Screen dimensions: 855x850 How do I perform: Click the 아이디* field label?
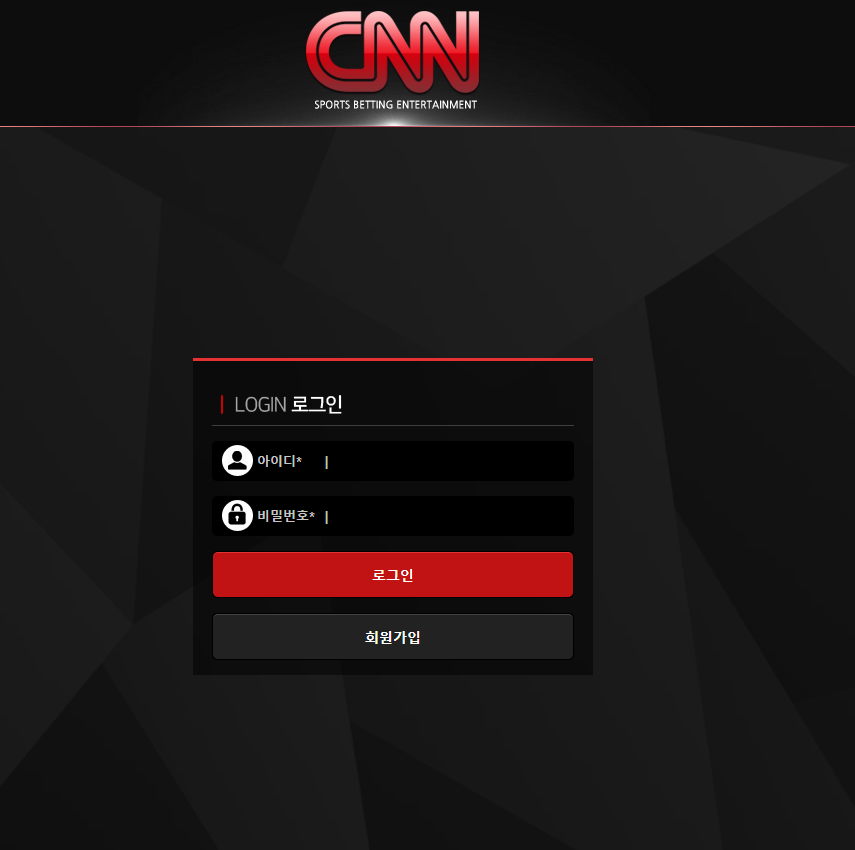pos(279,461)
